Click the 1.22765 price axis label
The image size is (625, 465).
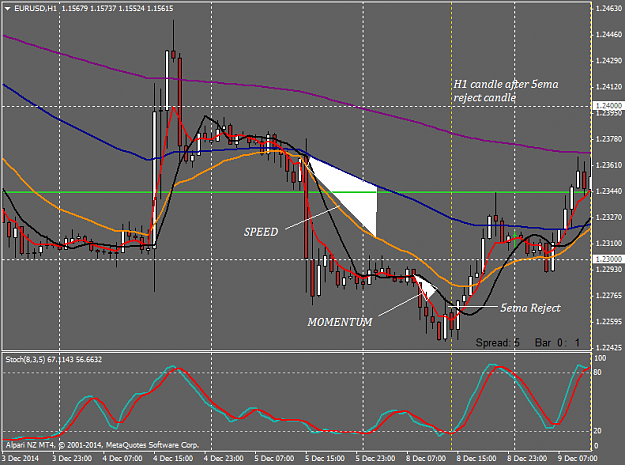click(608, 295)
